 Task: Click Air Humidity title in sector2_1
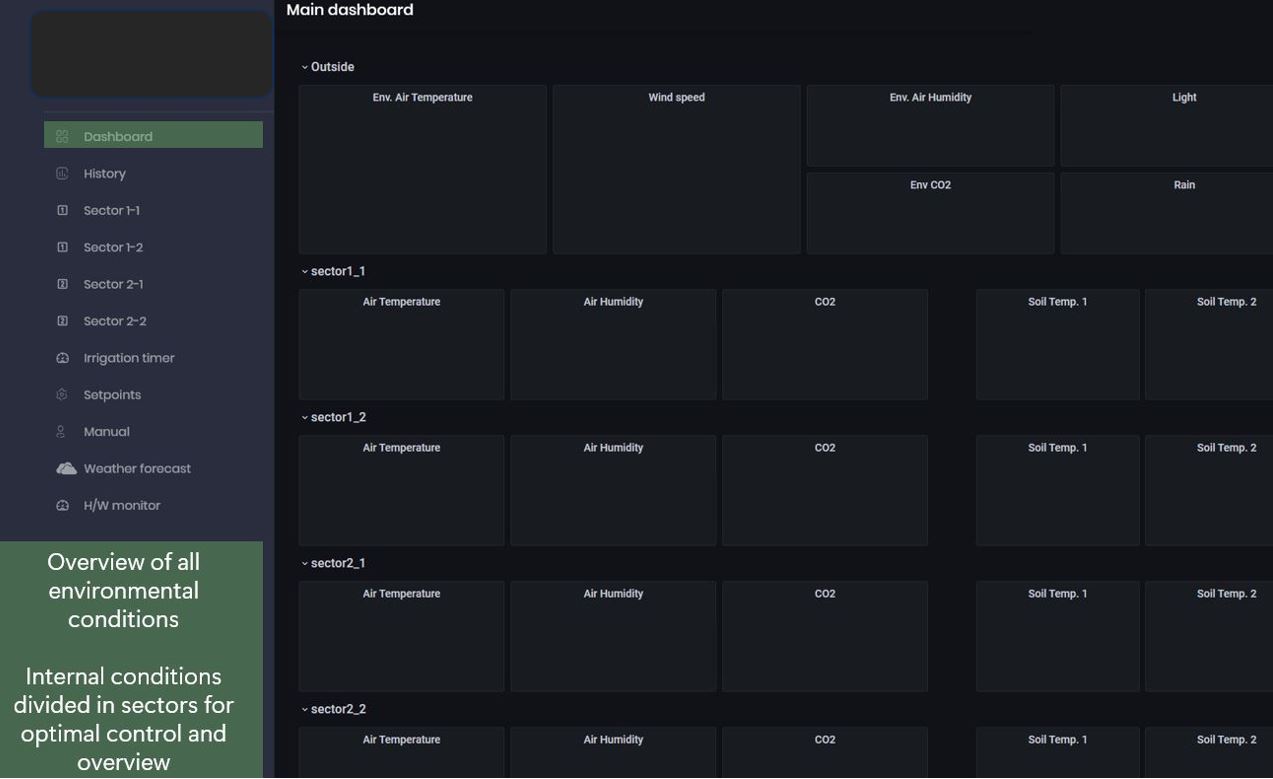[x=614, y=594]
